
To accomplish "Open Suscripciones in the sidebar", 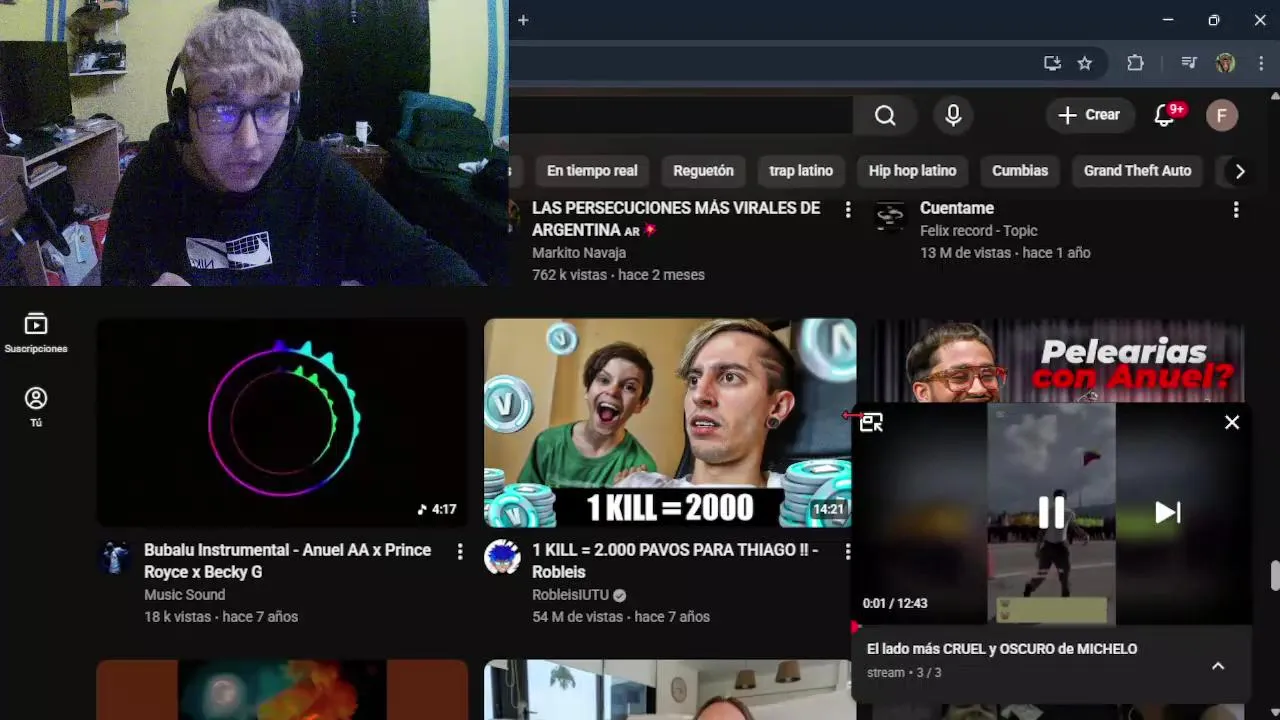I will point(36,333).
